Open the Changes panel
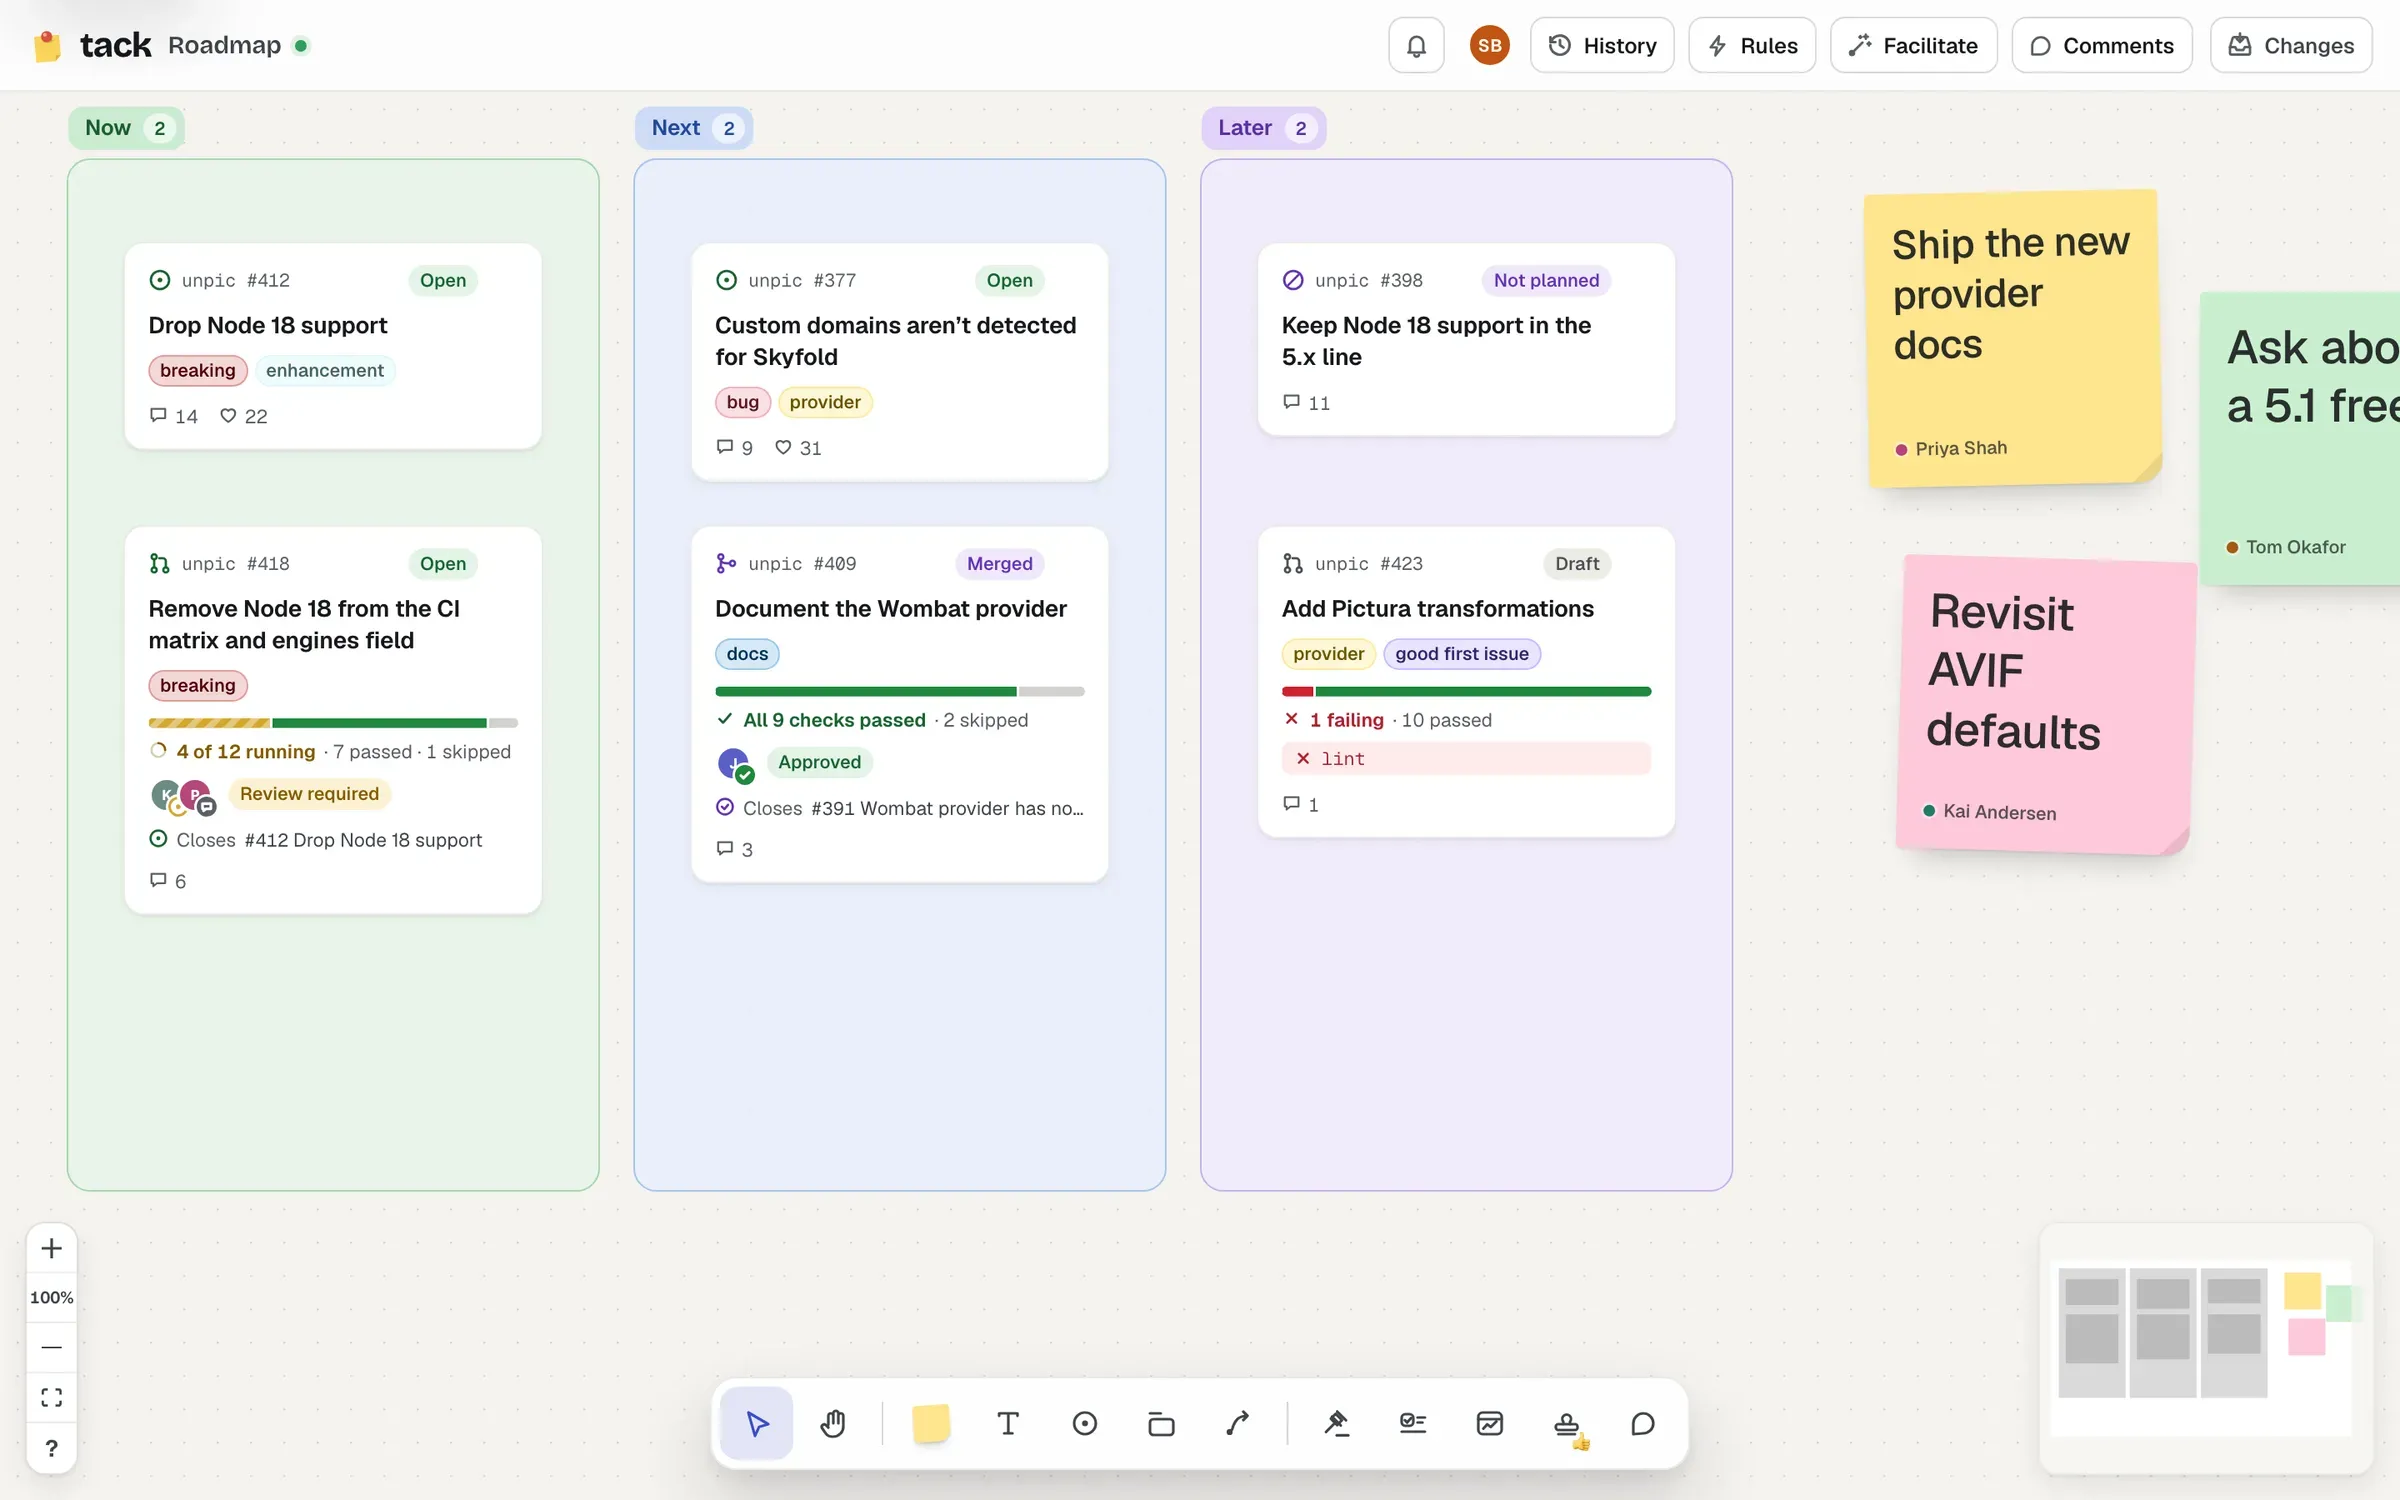Screen dimensions: 2400x1500 point(2291,45)
